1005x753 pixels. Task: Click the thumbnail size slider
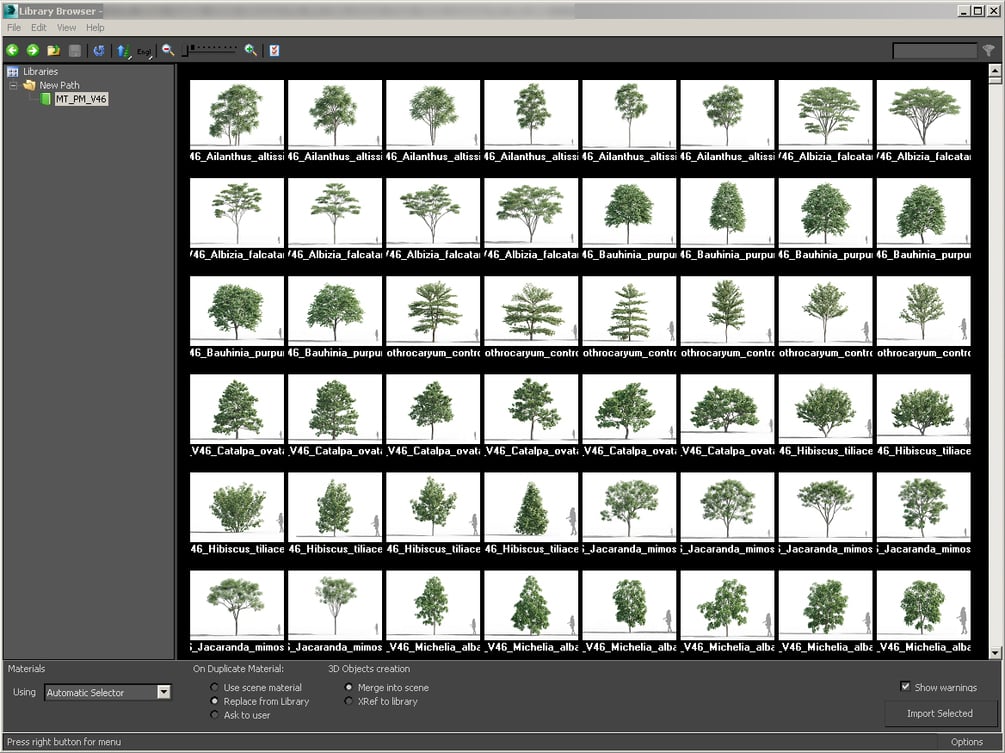210,50
